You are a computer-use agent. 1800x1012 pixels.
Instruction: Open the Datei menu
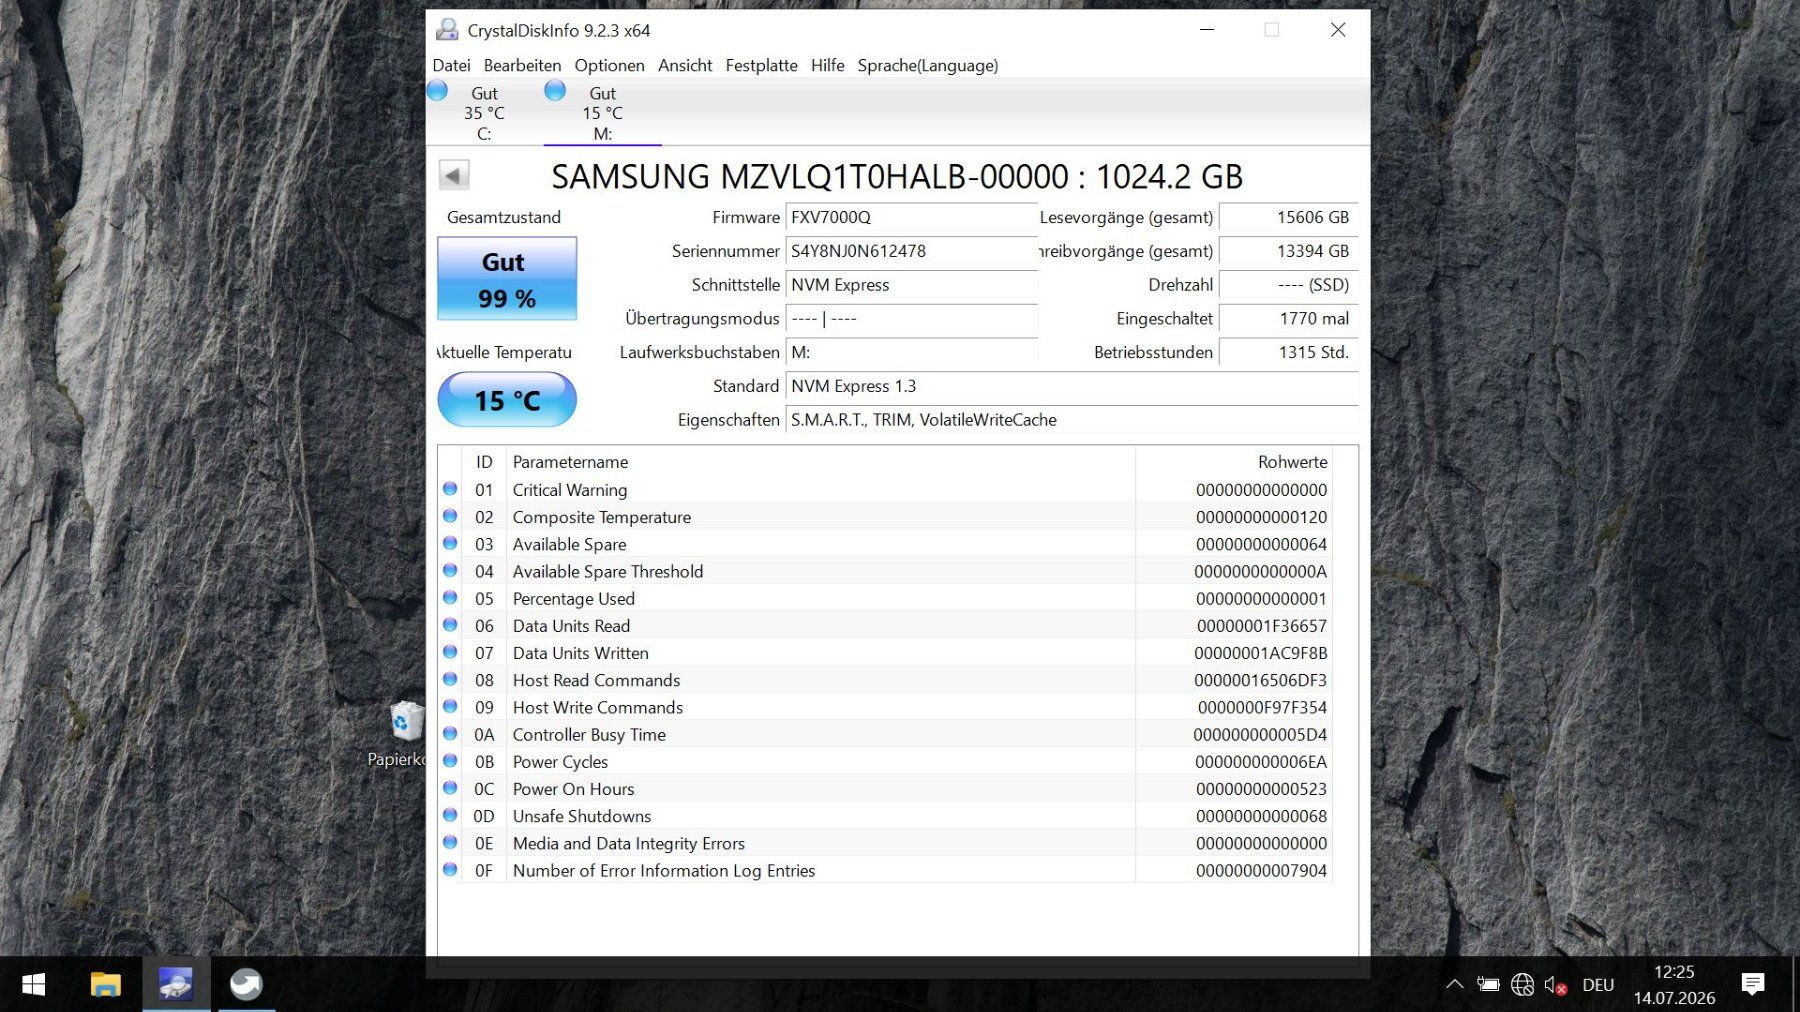451,65
